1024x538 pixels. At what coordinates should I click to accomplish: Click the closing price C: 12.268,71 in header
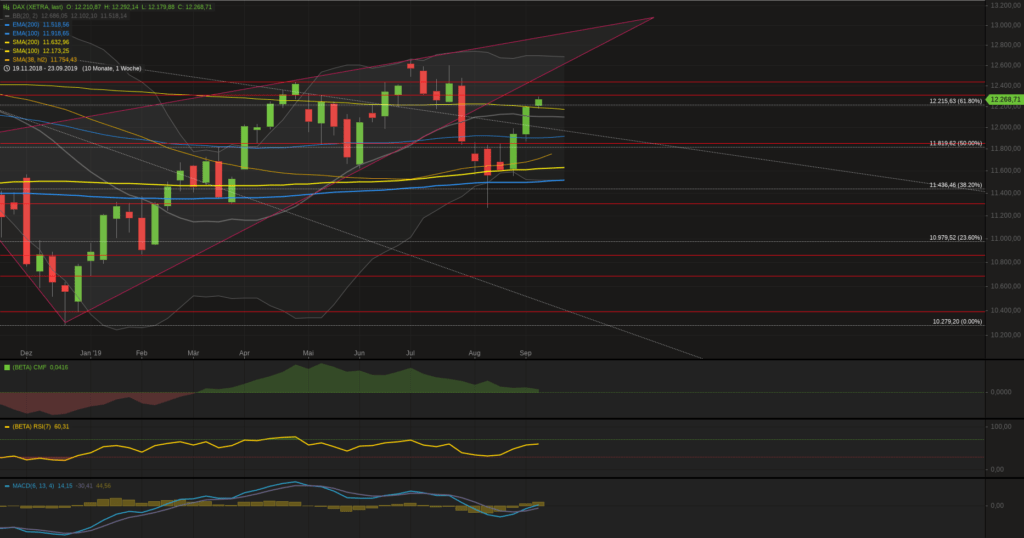194,7
